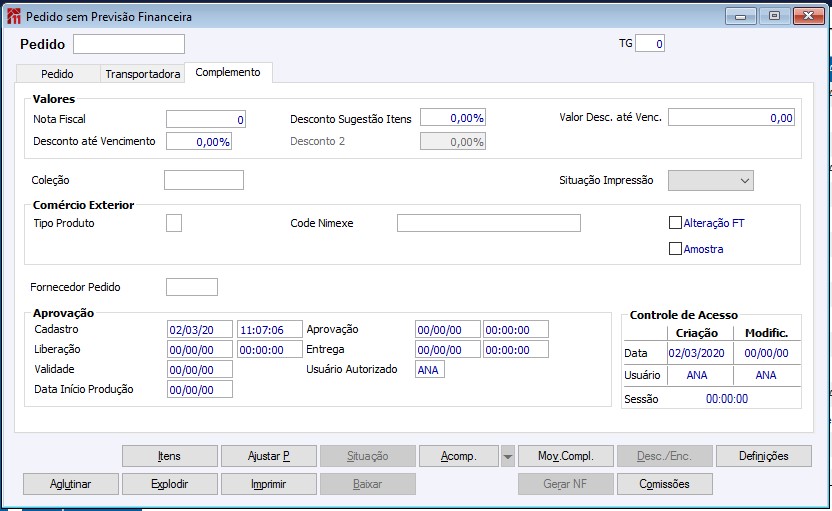
Task: Click the Cadastro date field 02/03/20
Action: (x=200, y=330)
